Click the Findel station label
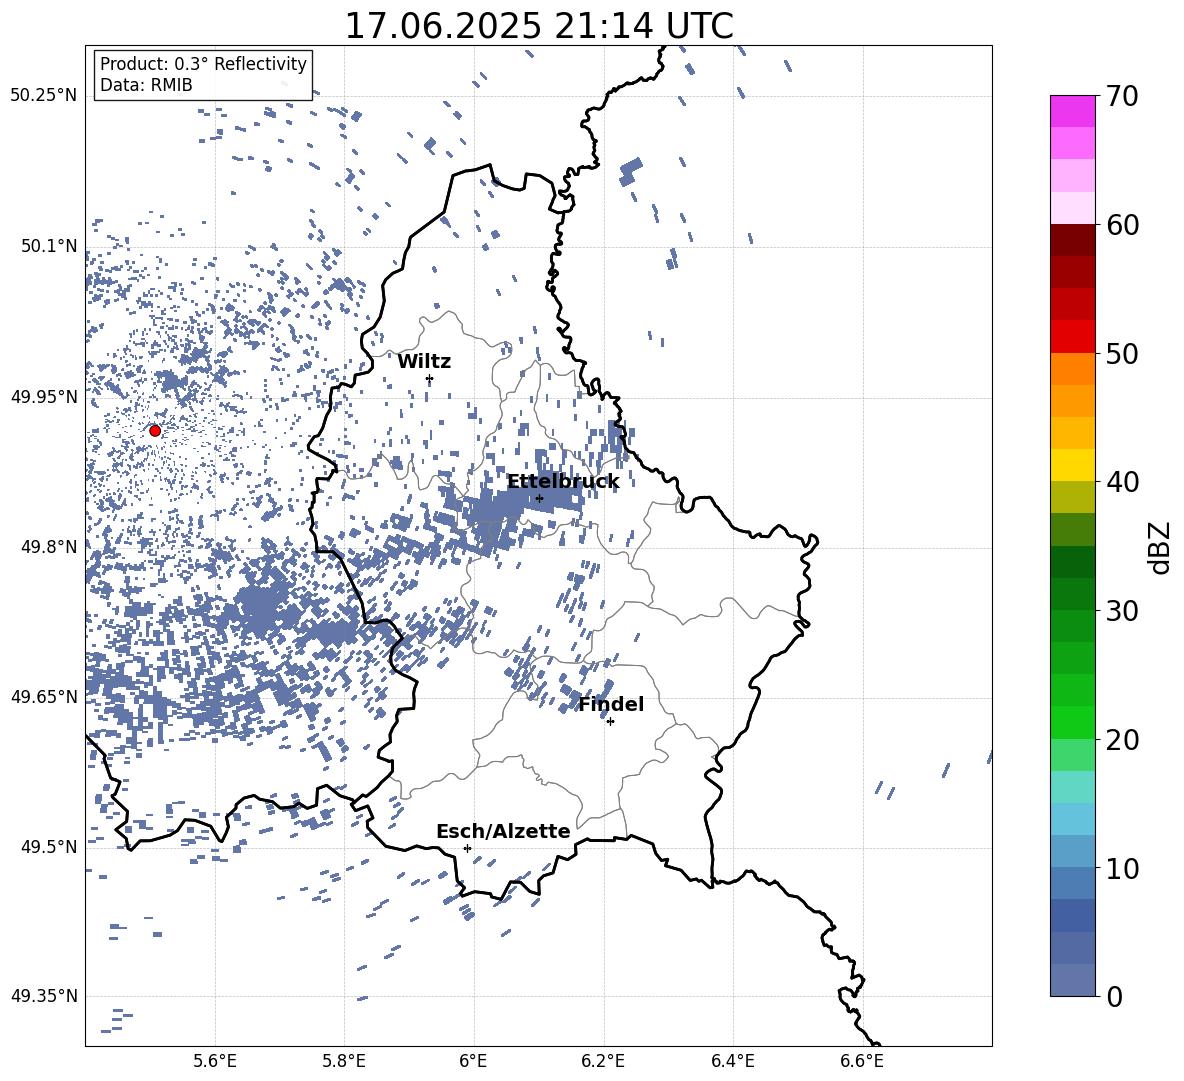The image size is (1184, 1081). click(x=611, y=704)
